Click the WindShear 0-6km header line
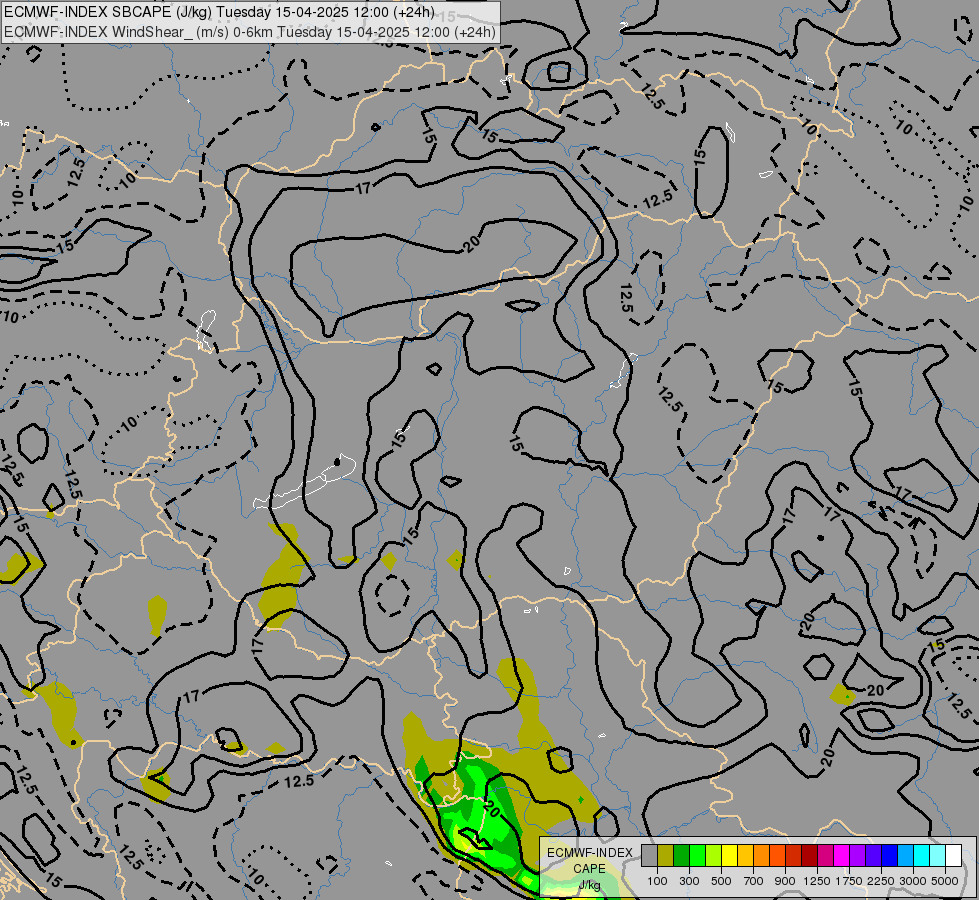Image resolution: width=979 pixels, height=900 pixels. [x=250, y=32]
